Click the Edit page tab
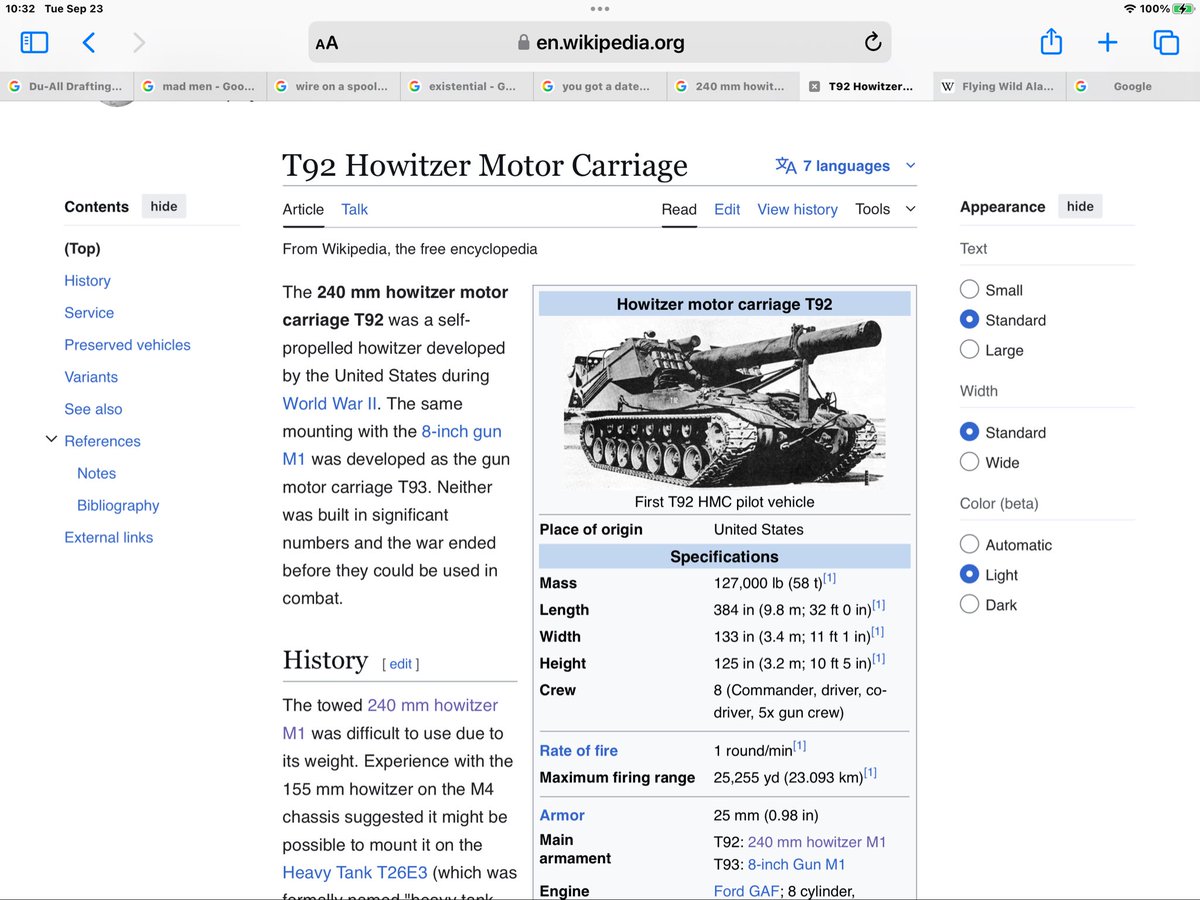The width and height of the screenshot is (1200, 900). [727, 209]
